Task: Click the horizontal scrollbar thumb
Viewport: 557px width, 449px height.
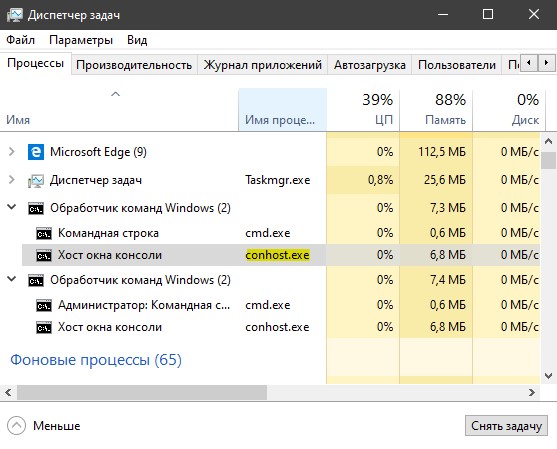Action: click(x=142, y=393)
